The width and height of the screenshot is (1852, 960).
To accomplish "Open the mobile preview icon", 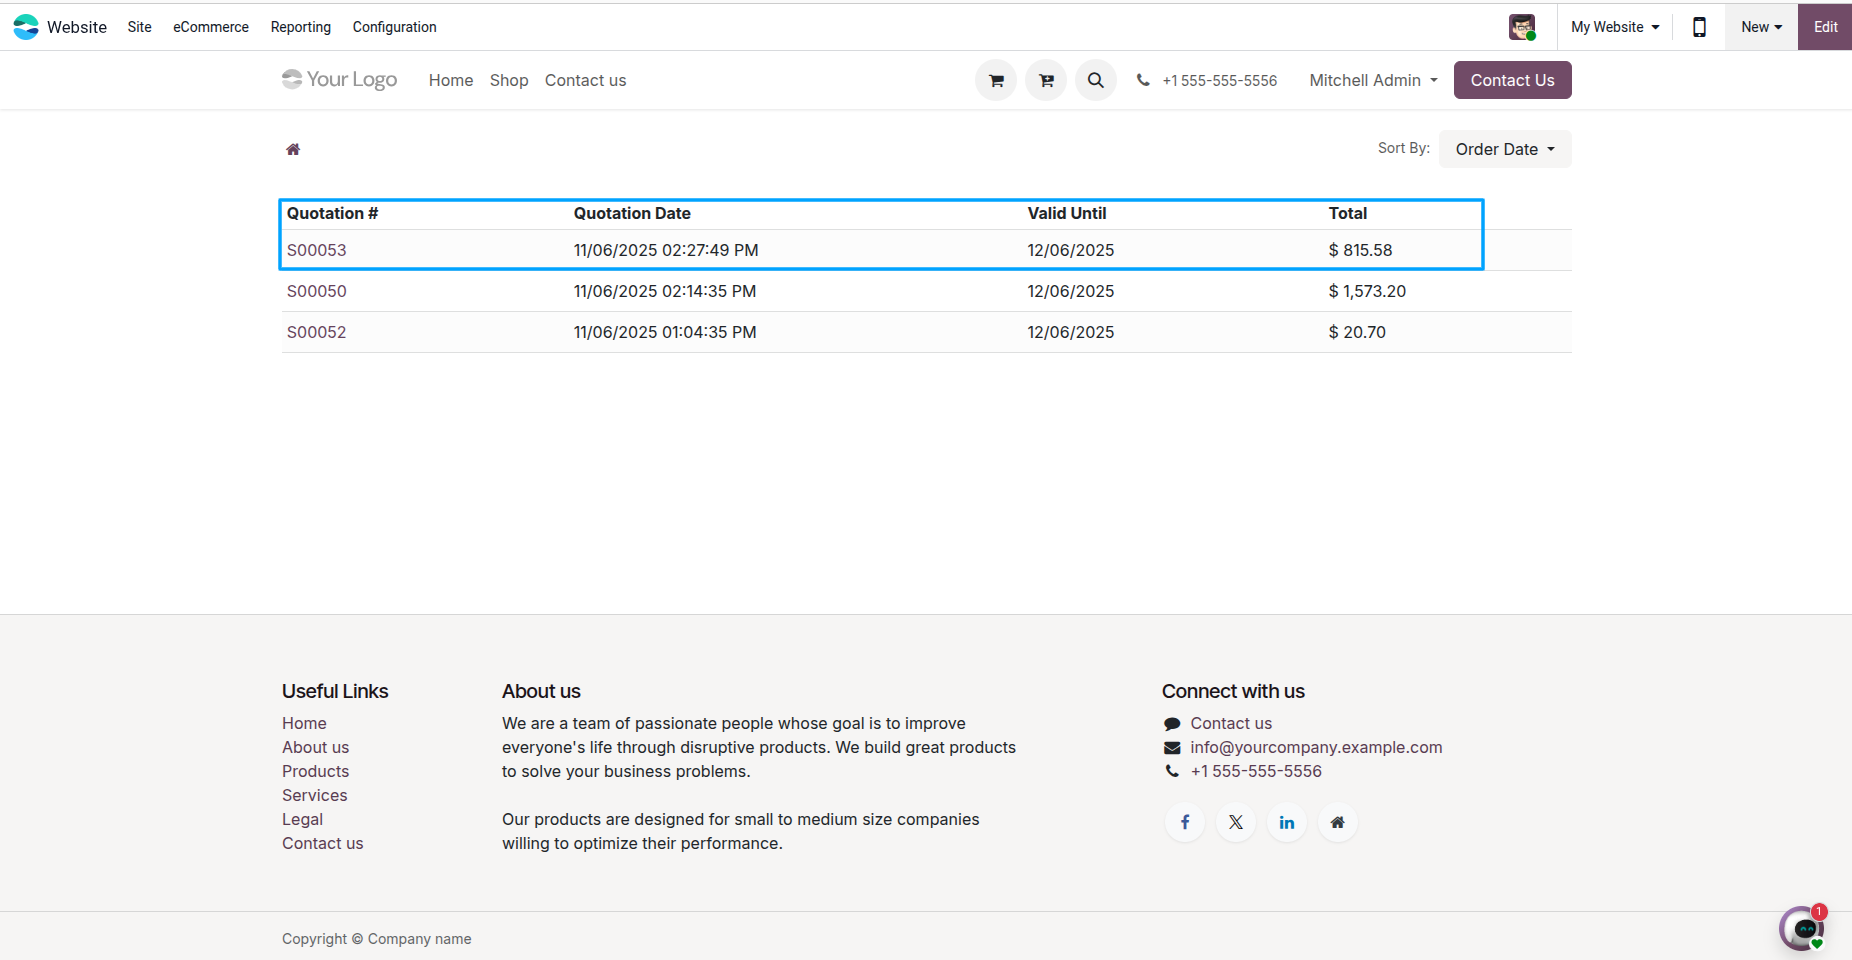I will [1698, 27].
